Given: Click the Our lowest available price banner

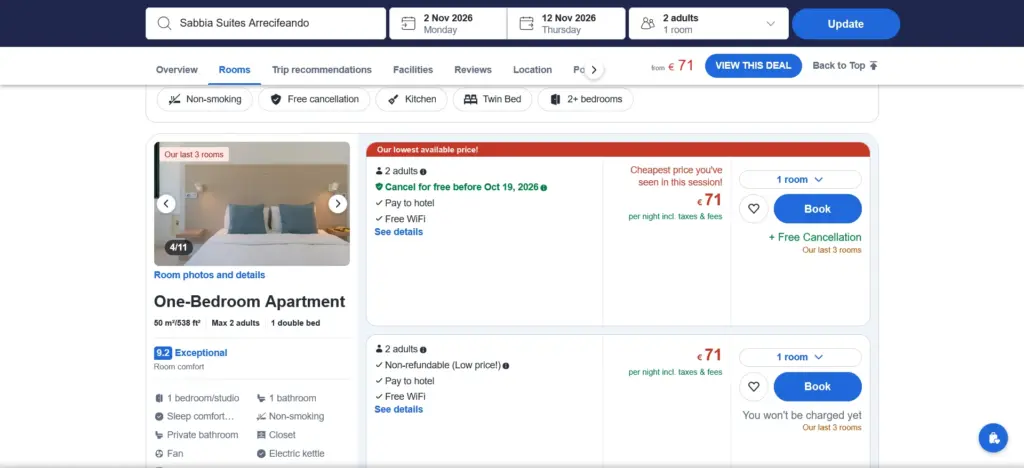Looking at the screenshot, I should click(x=618, y=149).
